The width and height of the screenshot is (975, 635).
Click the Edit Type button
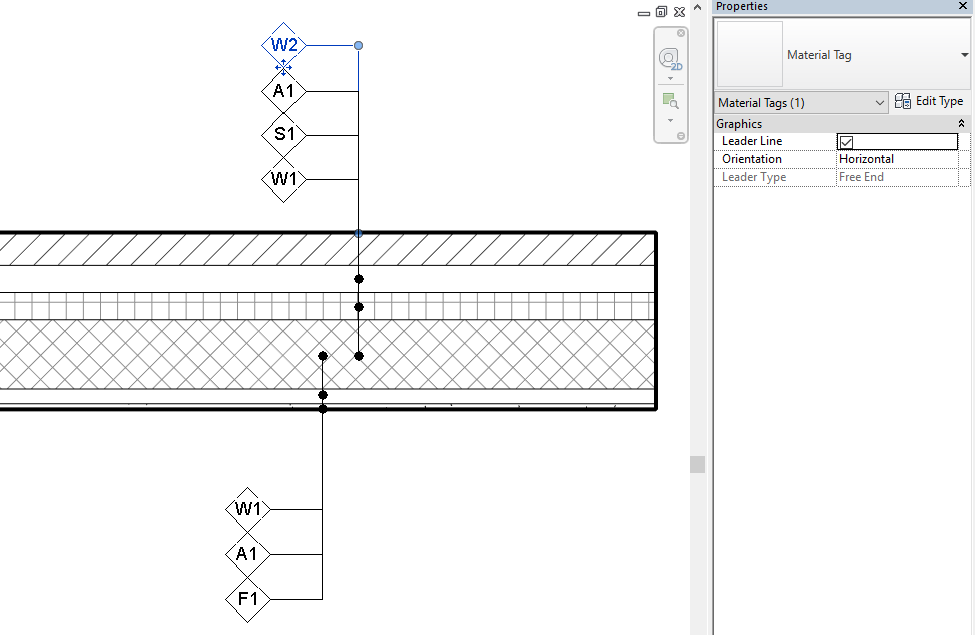point(929,101)
